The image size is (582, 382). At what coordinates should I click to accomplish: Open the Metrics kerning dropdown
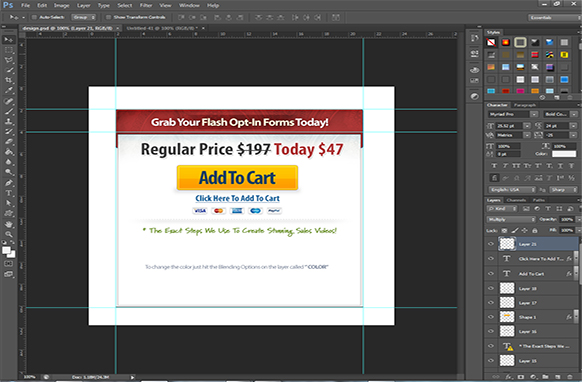(513, 135)
